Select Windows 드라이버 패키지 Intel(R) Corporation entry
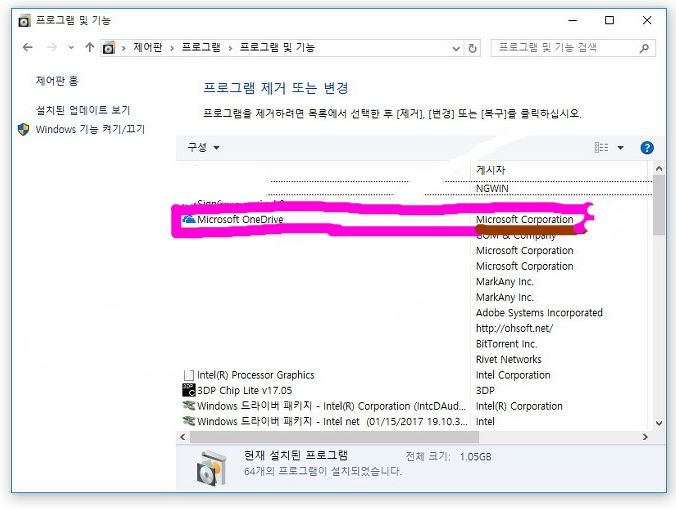Viewport: 676px width, 509px height. tap(331, 406)
